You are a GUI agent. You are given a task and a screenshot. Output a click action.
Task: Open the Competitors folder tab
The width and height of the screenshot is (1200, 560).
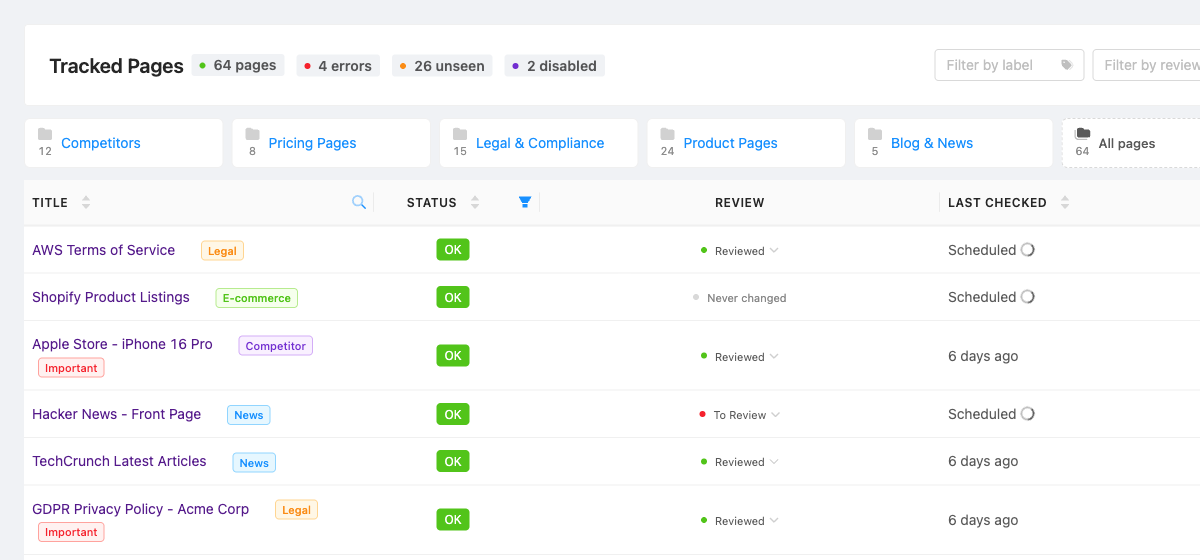tap(123, 143)
